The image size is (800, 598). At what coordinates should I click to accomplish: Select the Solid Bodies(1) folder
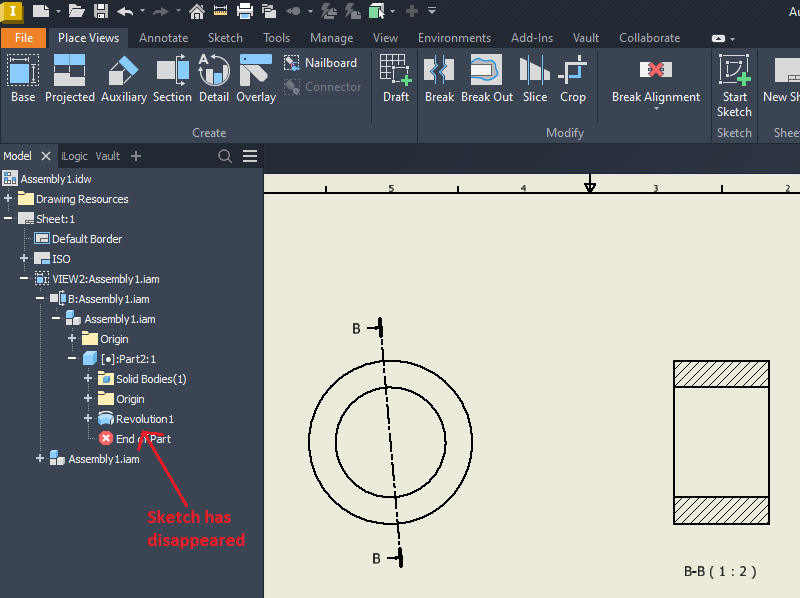151,379
